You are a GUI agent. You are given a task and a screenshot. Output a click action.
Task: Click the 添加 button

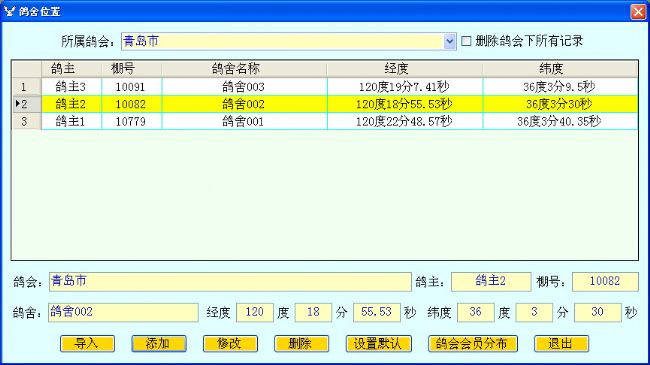159,343
